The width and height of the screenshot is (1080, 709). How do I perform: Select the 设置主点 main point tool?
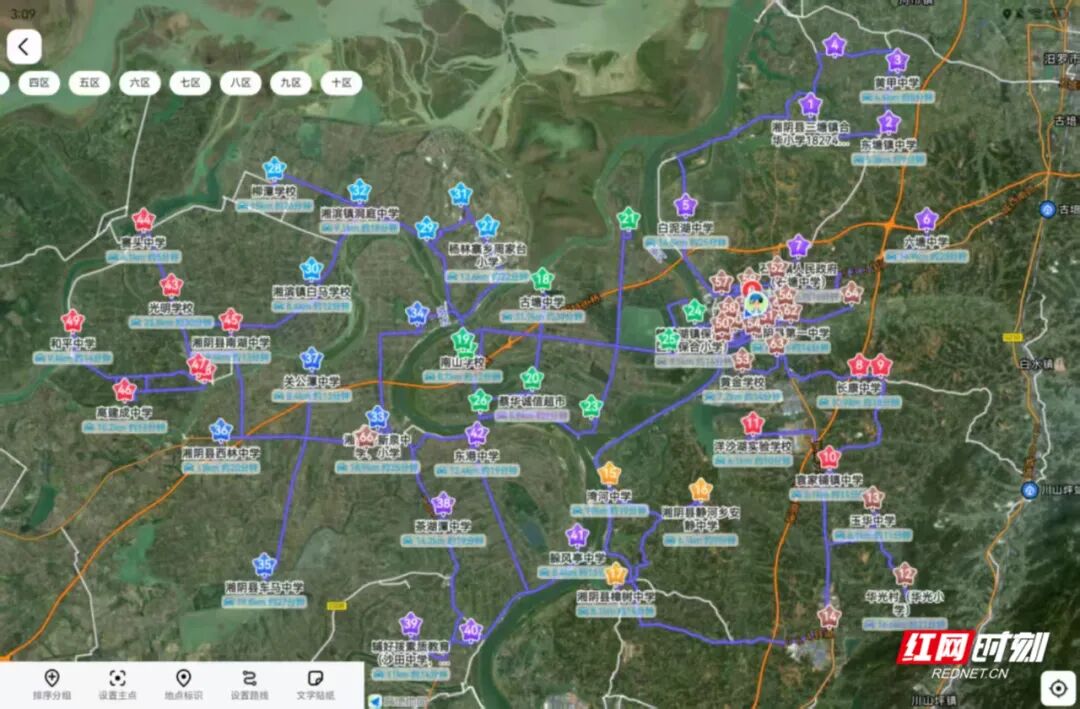click(118, 684)
